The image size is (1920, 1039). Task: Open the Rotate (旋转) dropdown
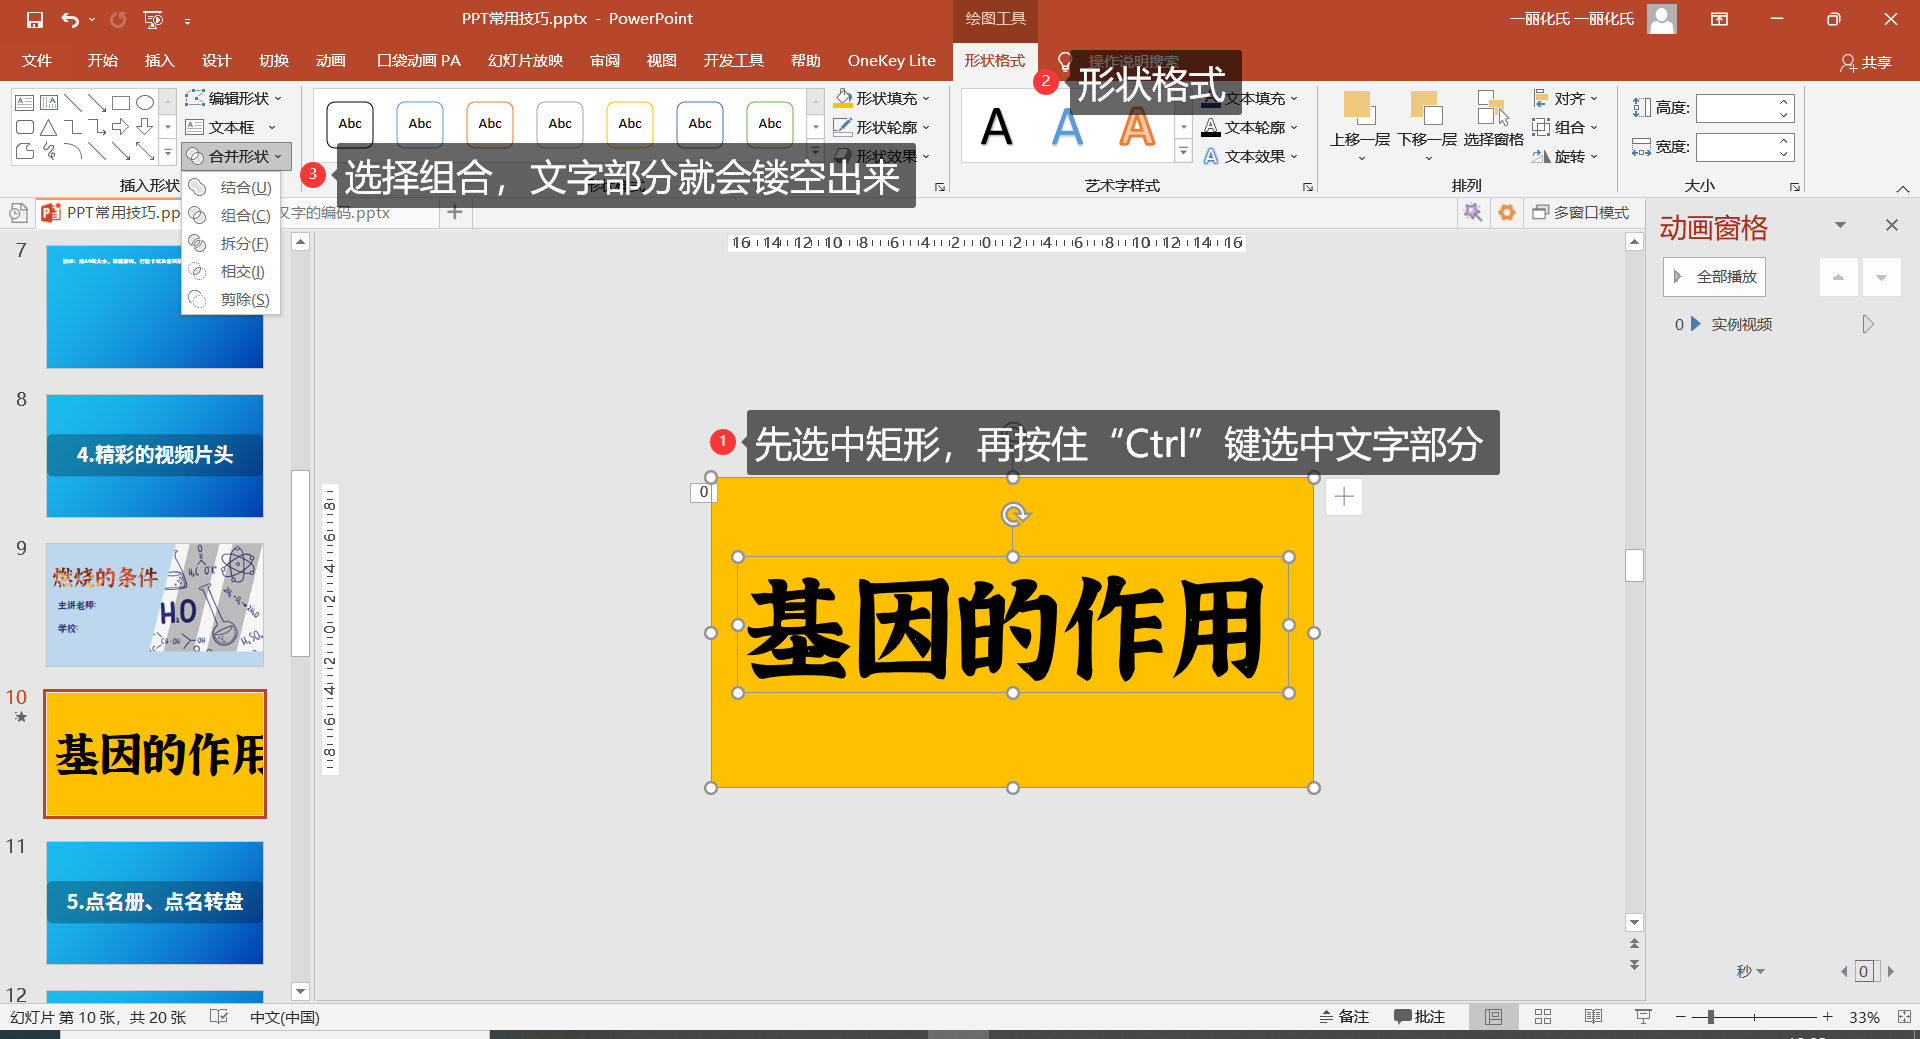point(1566,156)
